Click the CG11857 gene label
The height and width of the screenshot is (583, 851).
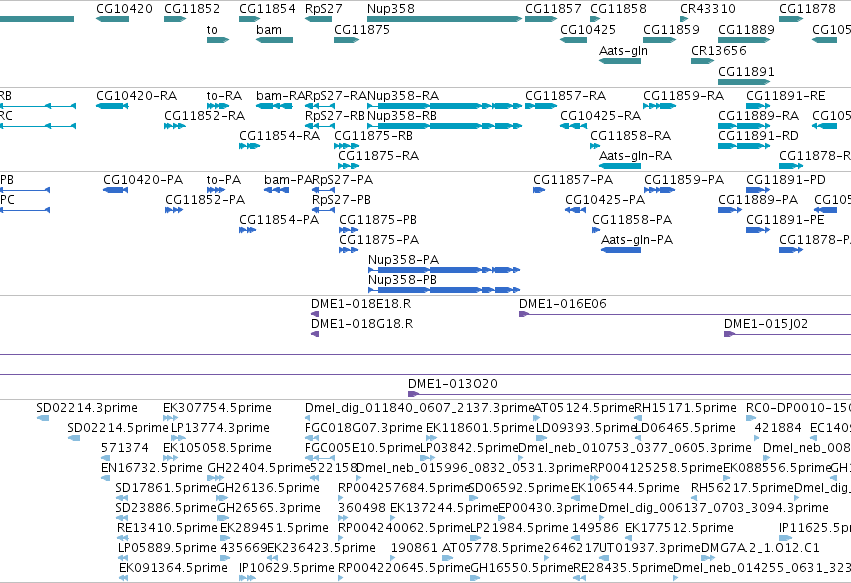click(x=553, y=9)
